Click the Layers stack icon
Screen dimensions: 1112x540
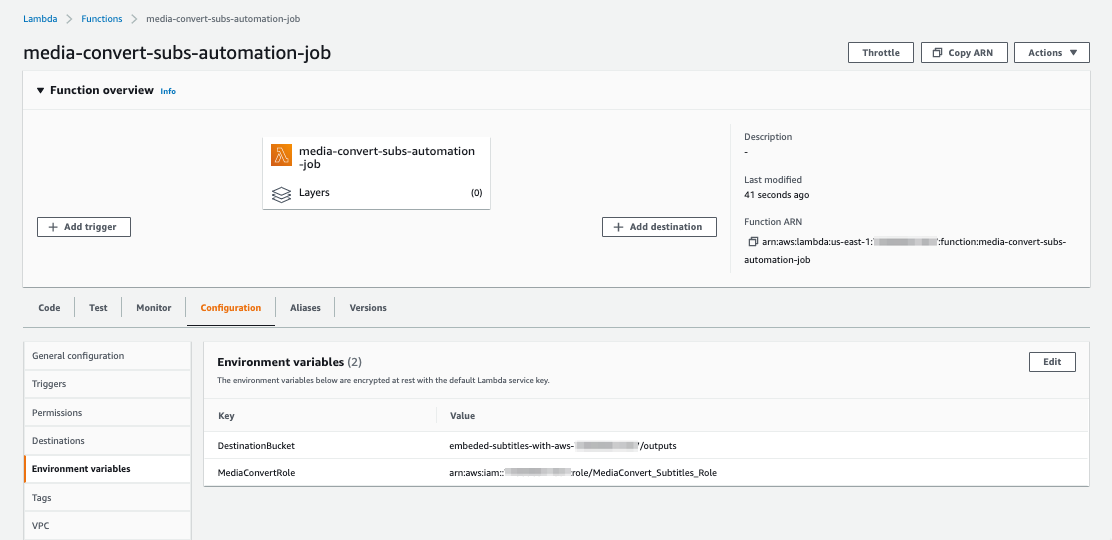281,193
